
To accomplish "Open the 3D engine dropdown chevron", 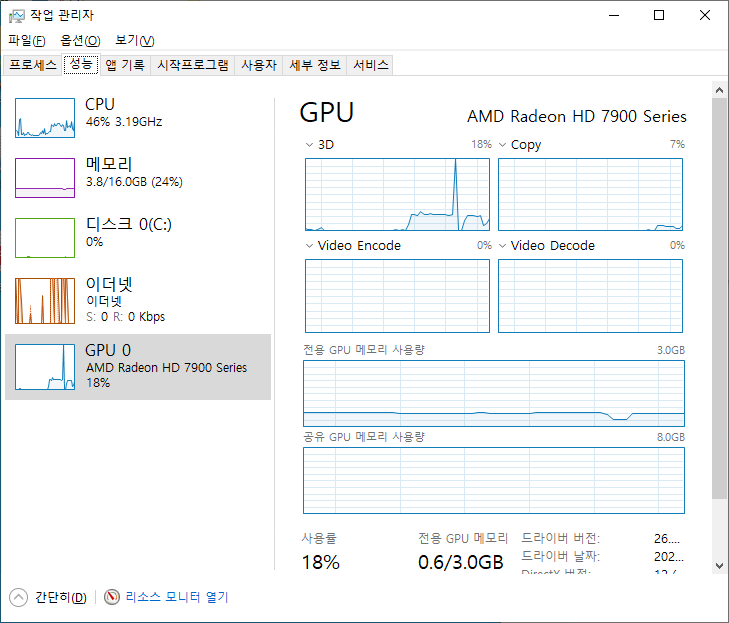I will point(309,145).
